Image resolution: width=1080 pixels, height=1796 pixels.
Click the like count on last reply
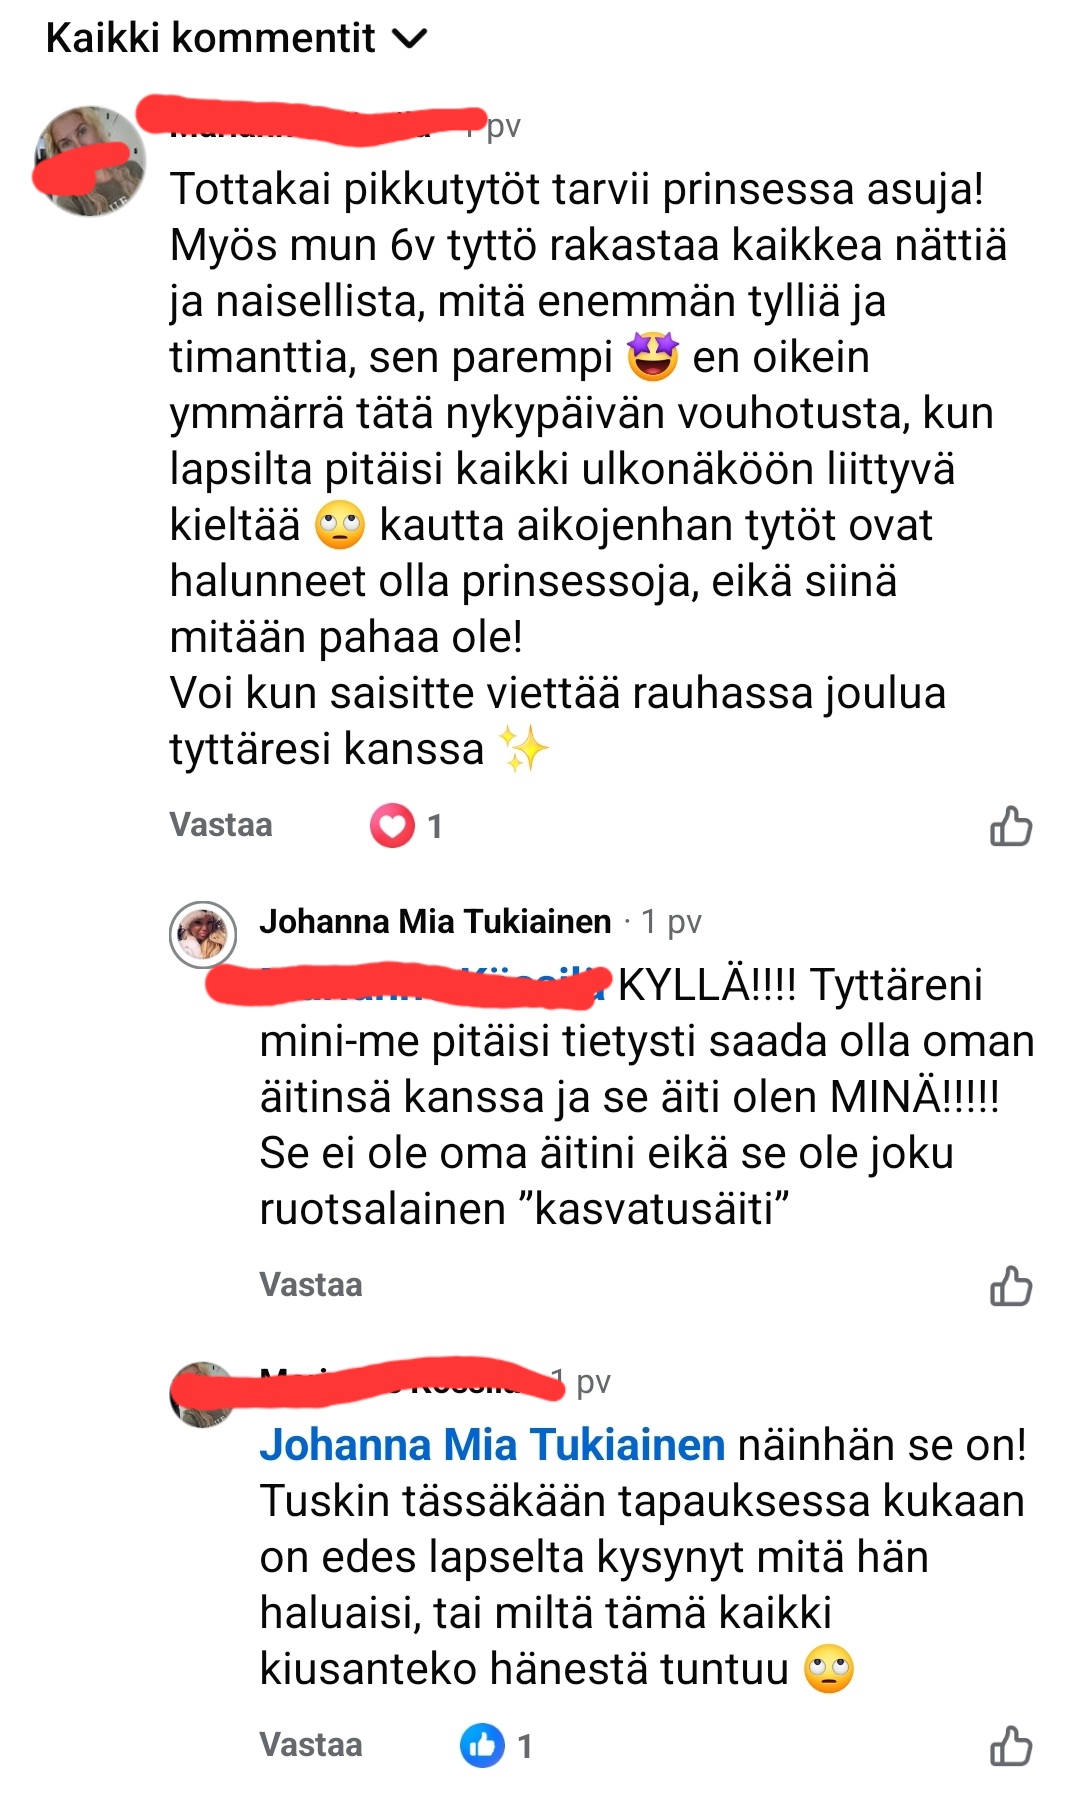(x=524, y=1747)
